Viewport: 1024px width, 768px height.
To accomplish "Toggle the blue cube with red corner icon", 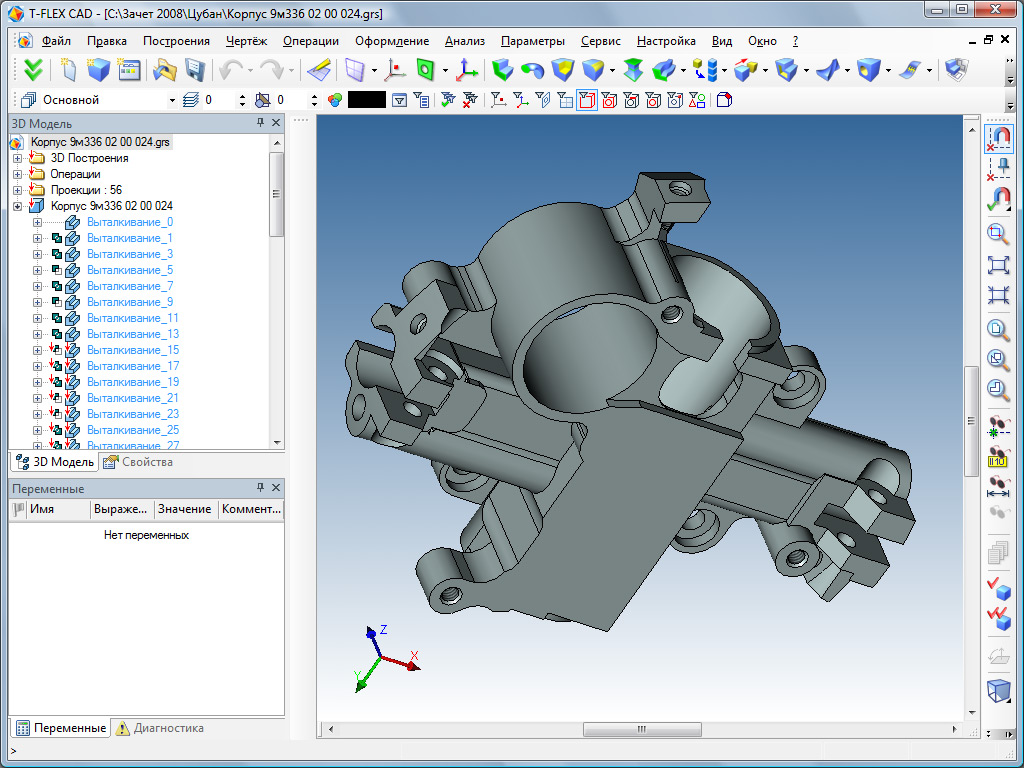I will coord(724,100).
